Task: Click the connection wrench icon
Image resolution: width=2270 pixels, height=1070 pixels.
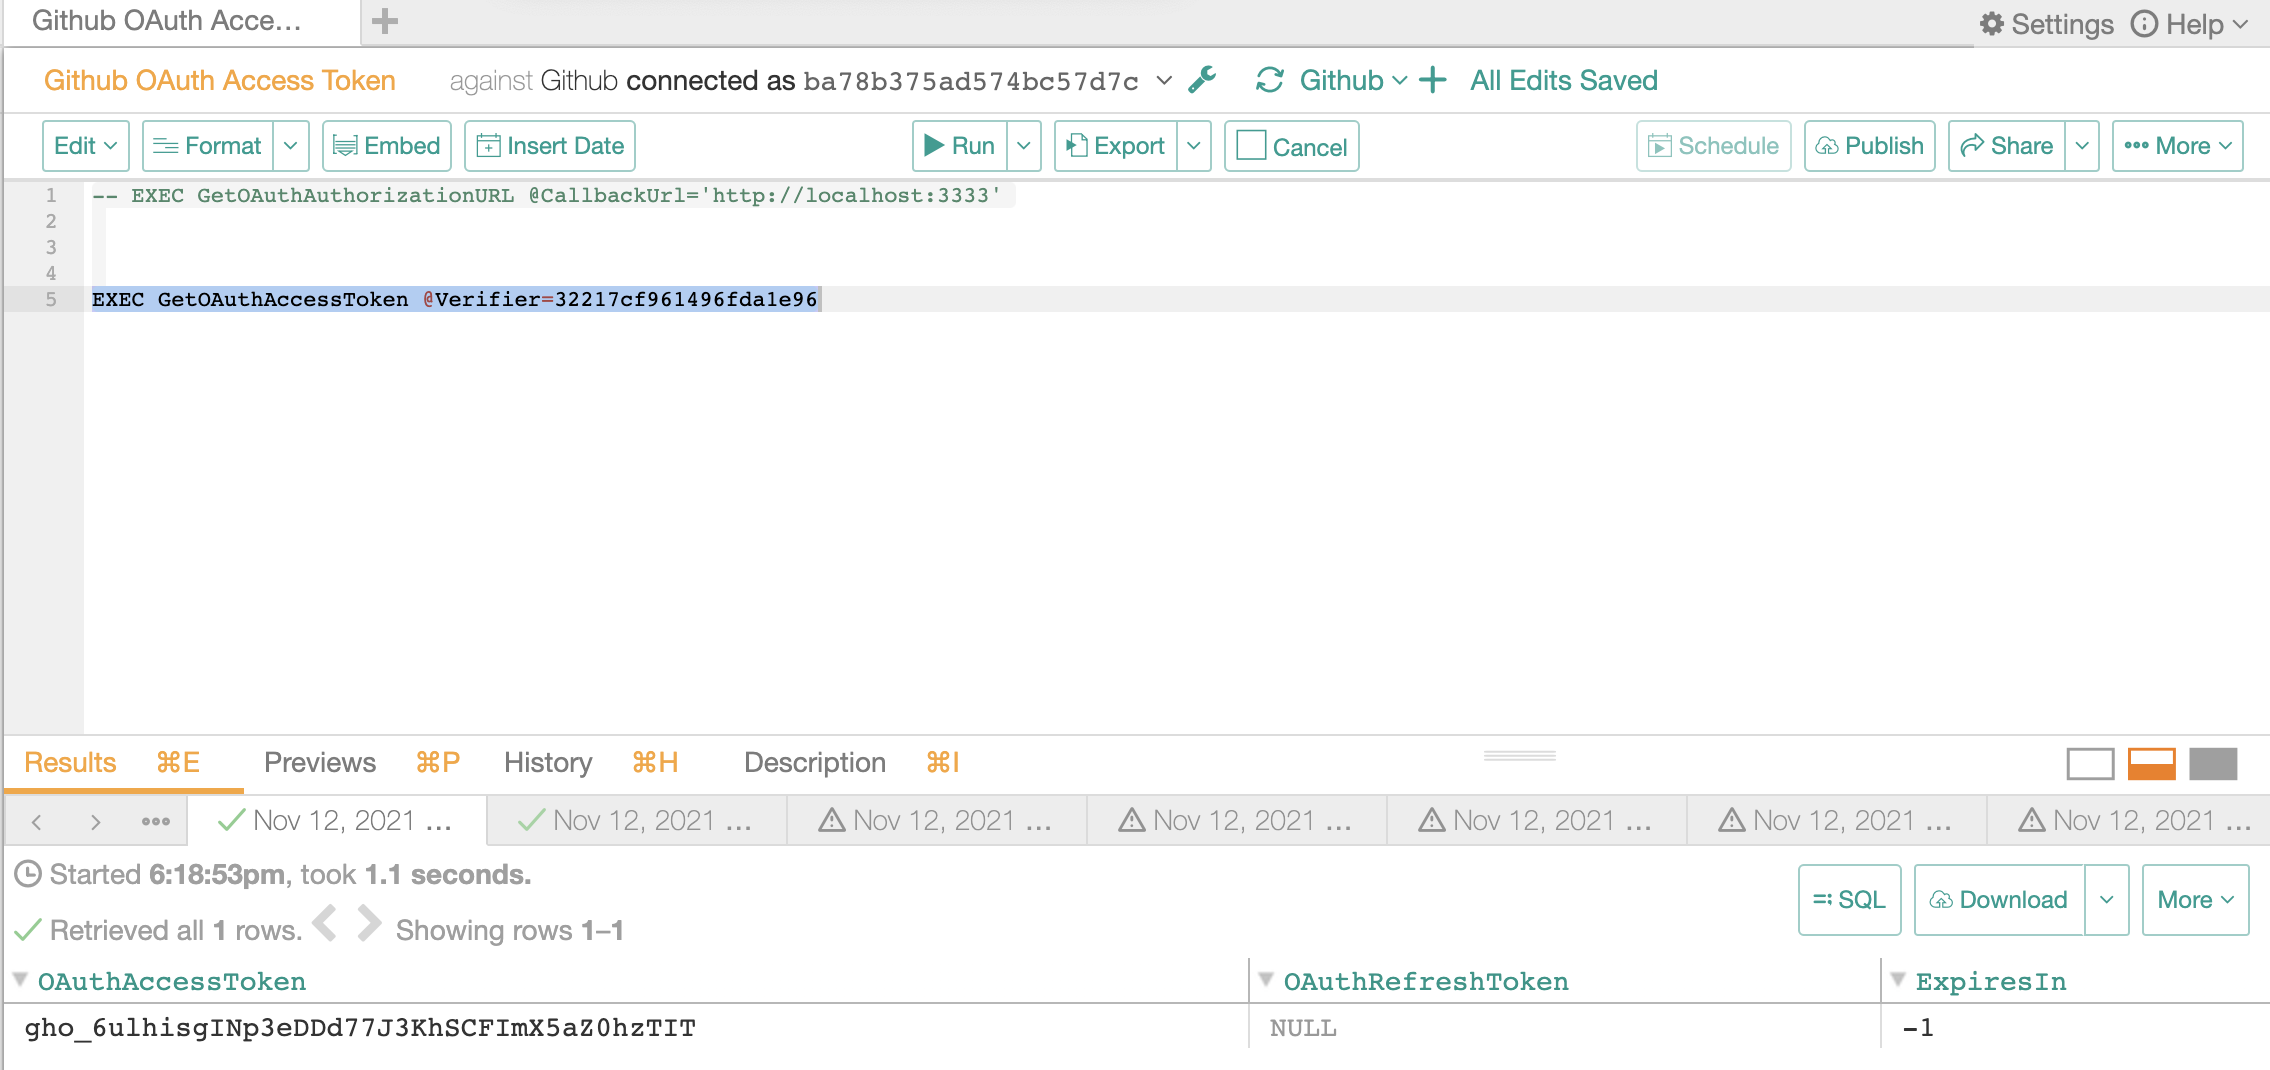Action: click(x=1202, y=80)
